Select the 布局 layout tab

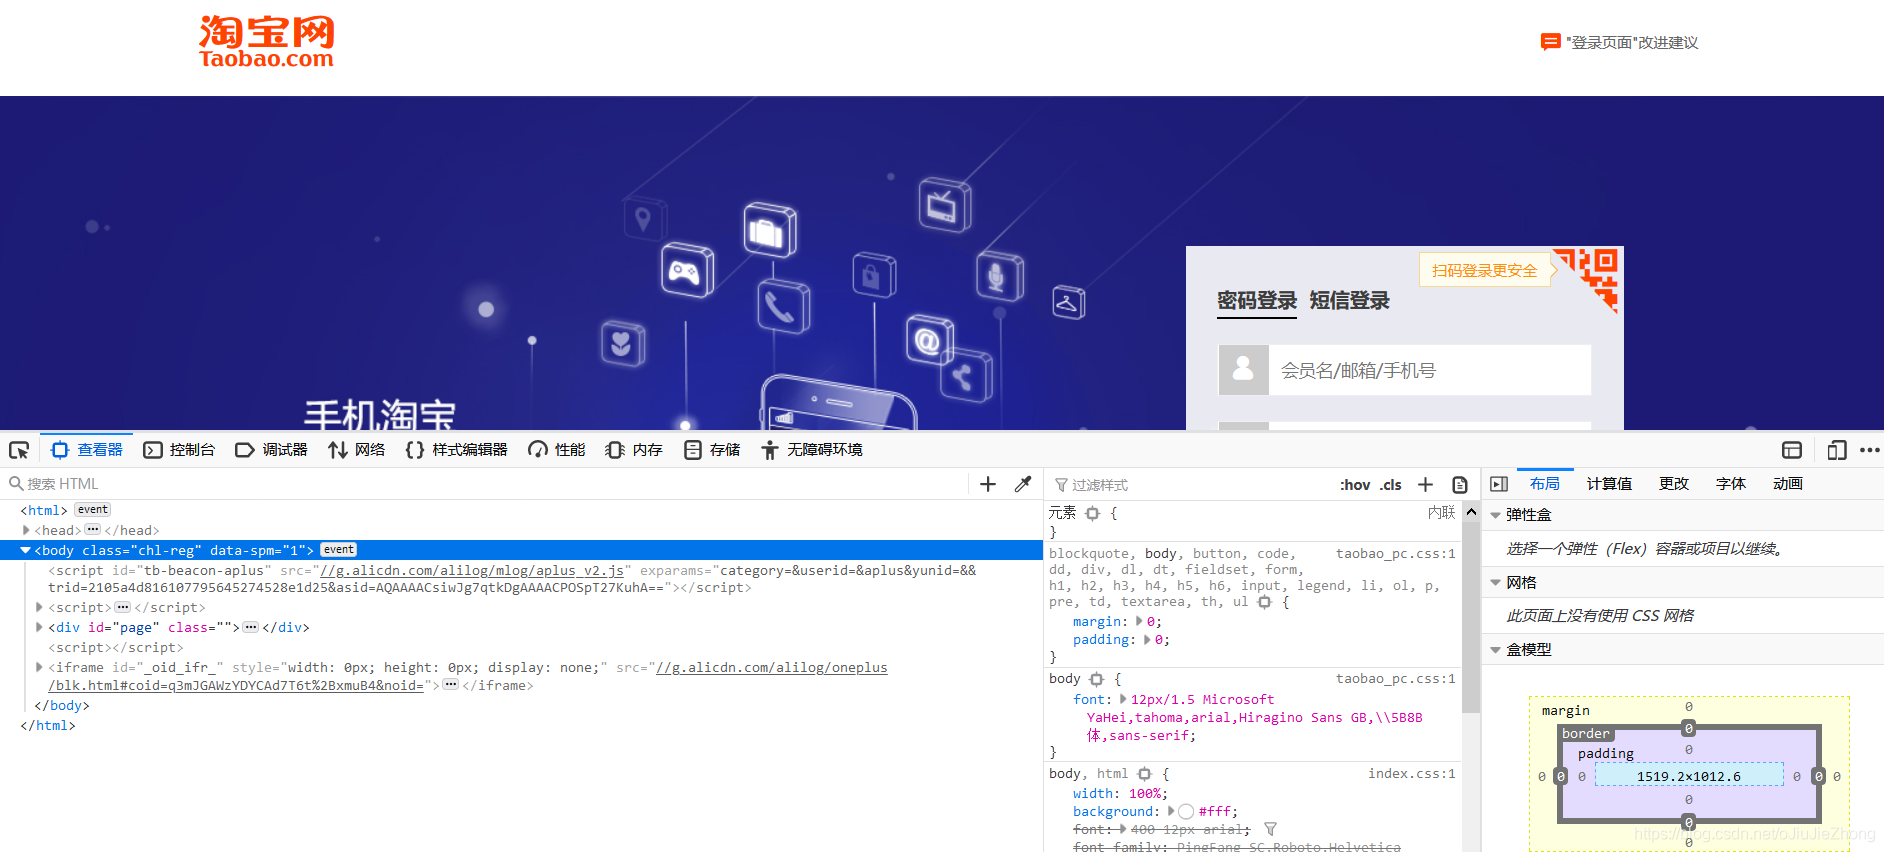pyautogui.click(x=1545, y=484)
